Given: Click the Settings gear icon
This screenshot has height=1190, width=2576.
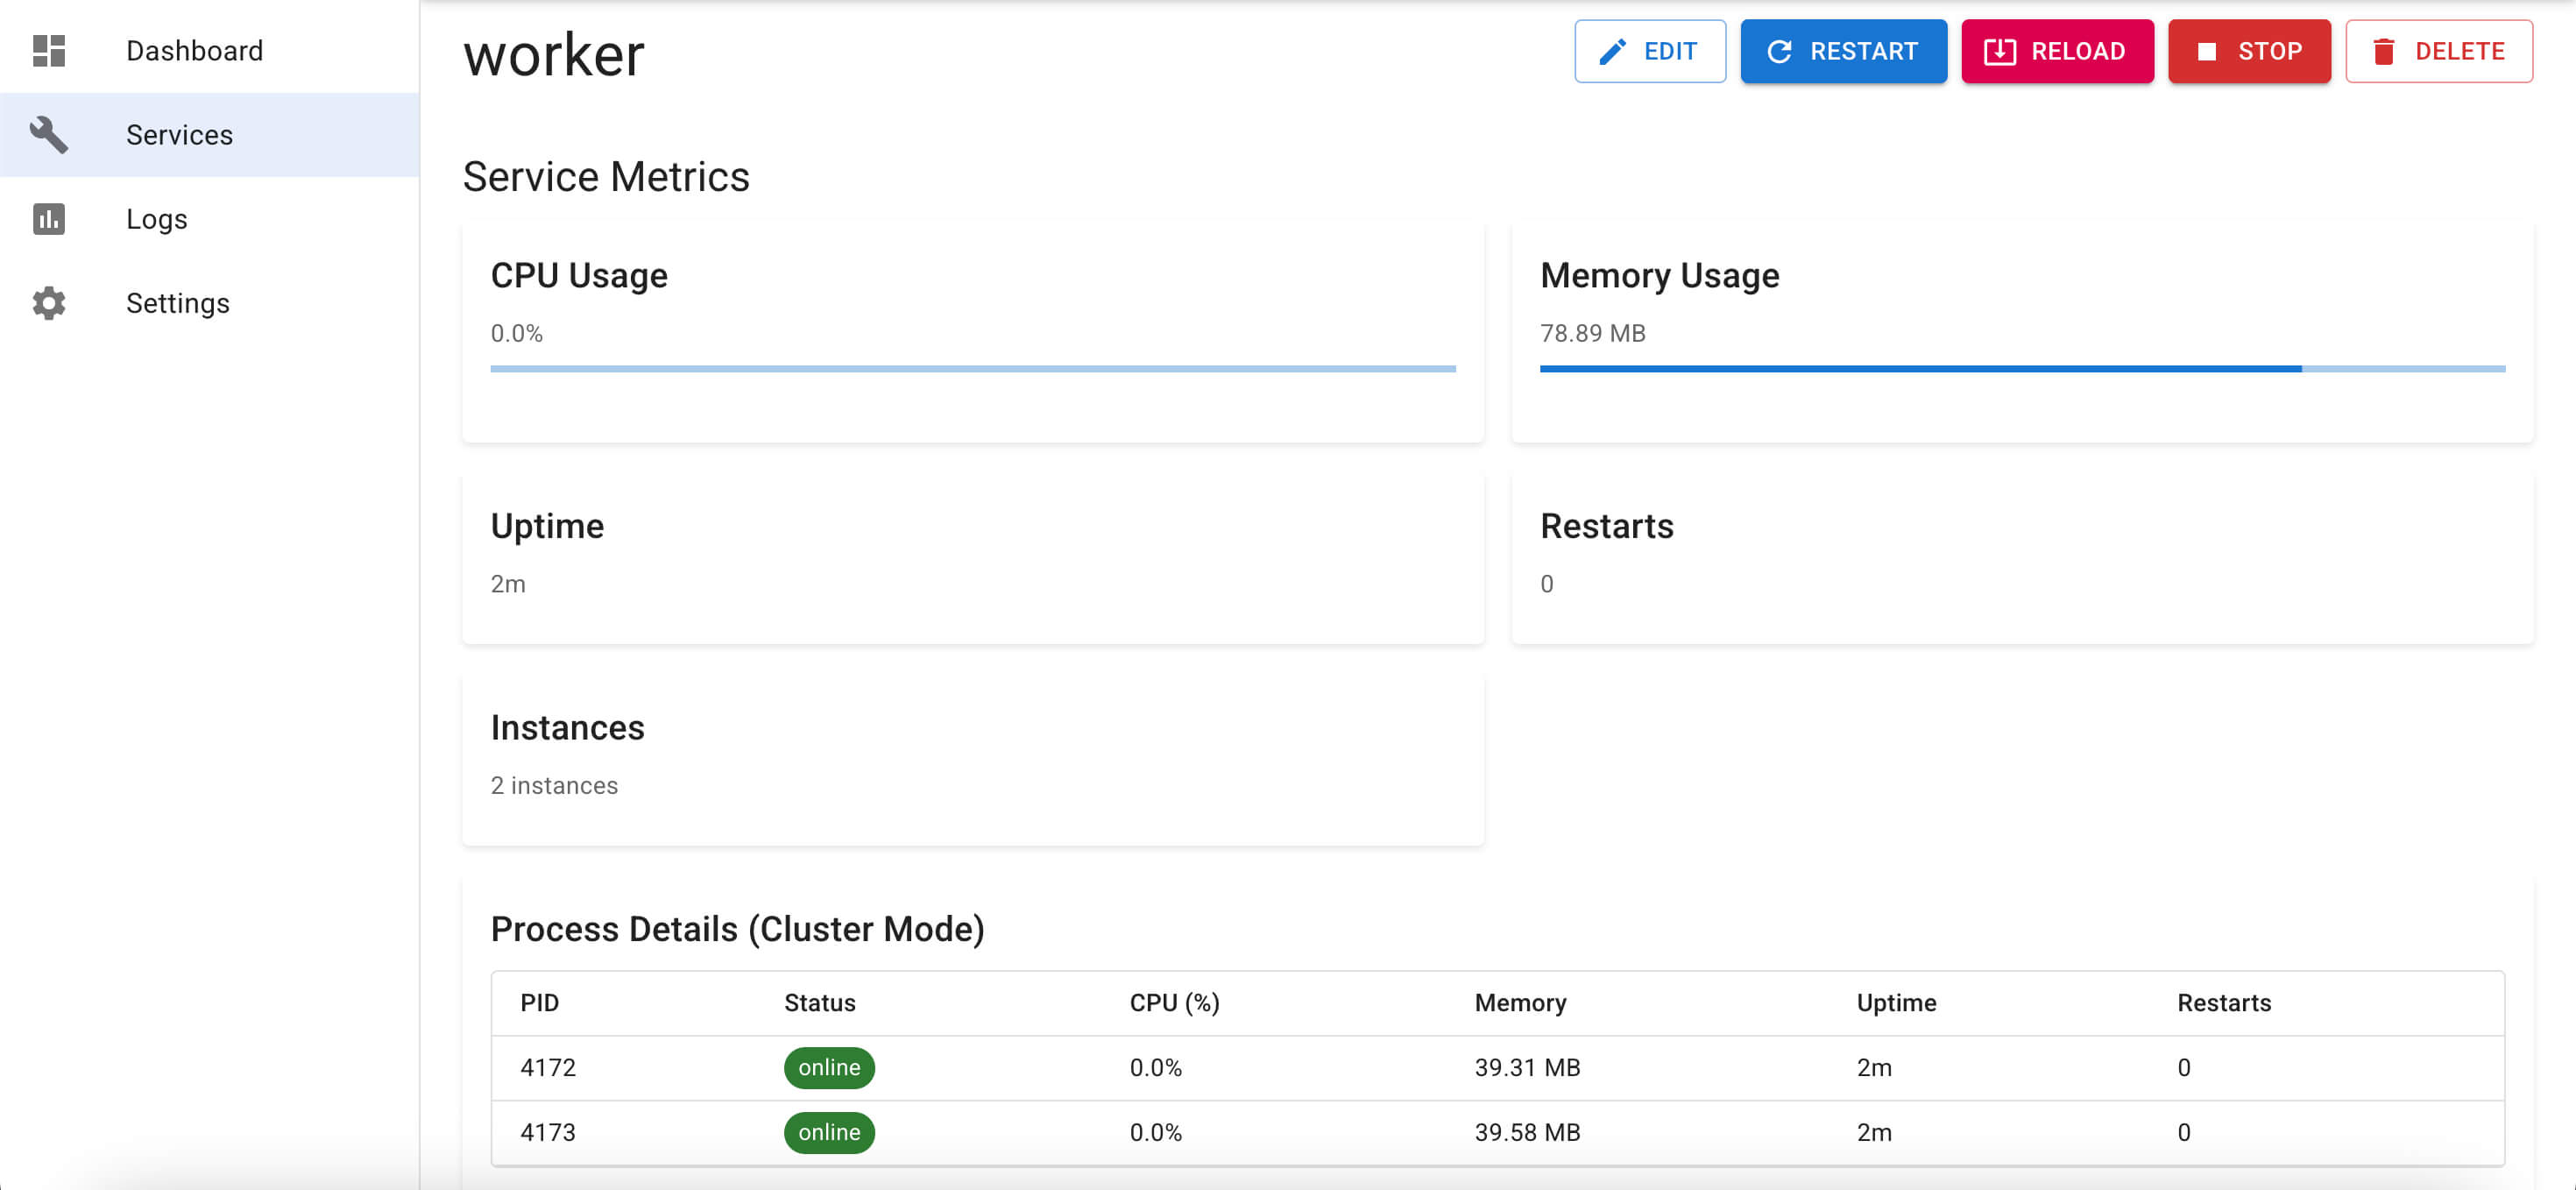Looking at the screenshot, I should click(x=50, y=303).
